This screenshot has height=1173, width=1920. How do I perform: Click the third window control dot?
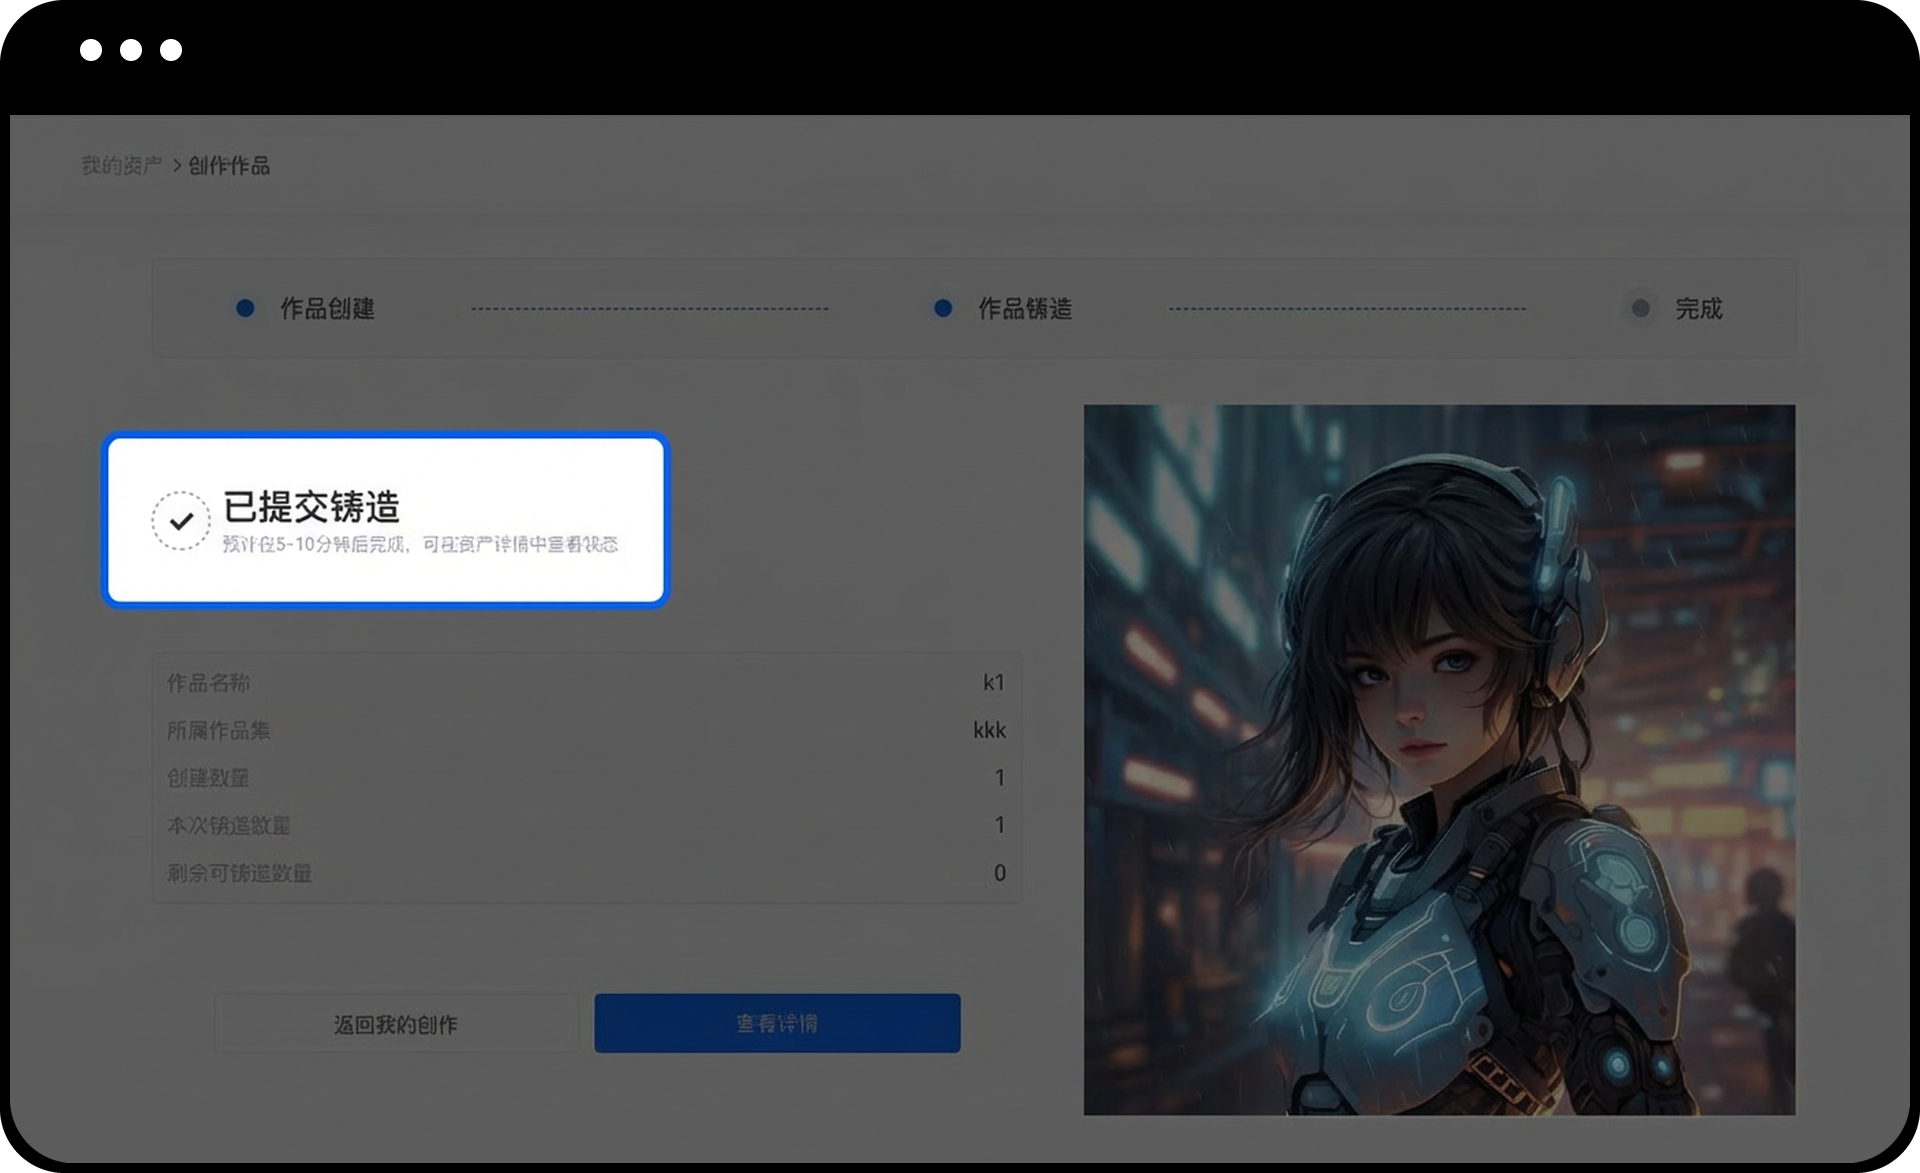tap(171, 50)
